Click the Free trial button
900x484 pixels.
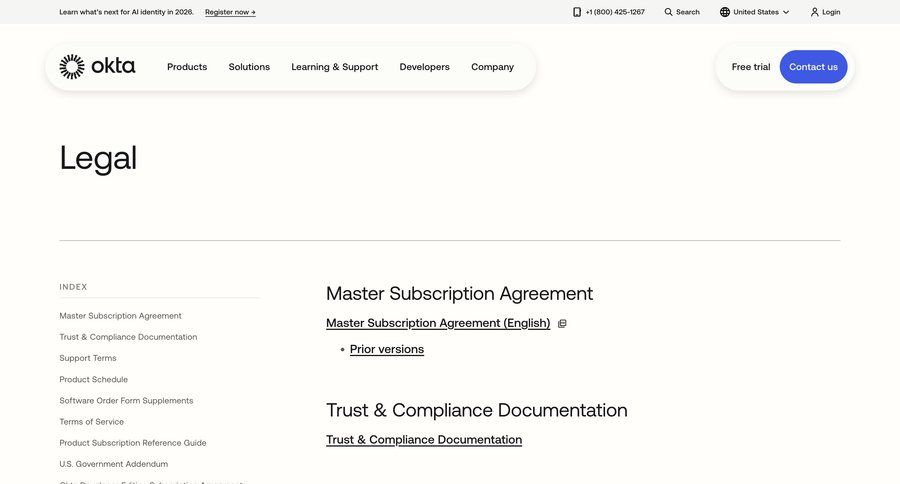coord(751,67)
